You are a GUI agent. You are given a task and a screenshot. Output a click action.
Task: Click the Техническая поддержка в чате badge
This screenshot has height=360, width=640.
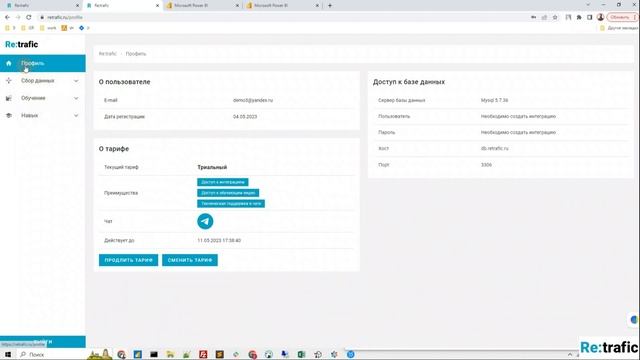click(x=231, y=203)
